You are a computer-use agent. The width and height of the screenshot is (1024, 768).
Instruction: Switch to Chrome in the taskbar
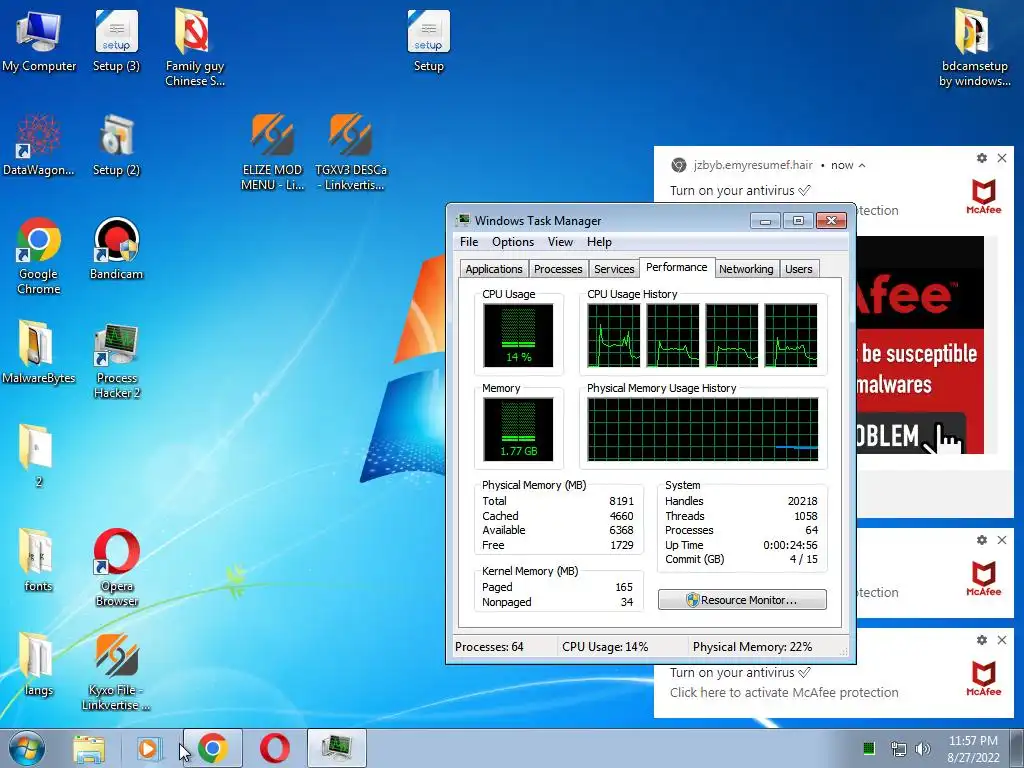coord(213,748)
